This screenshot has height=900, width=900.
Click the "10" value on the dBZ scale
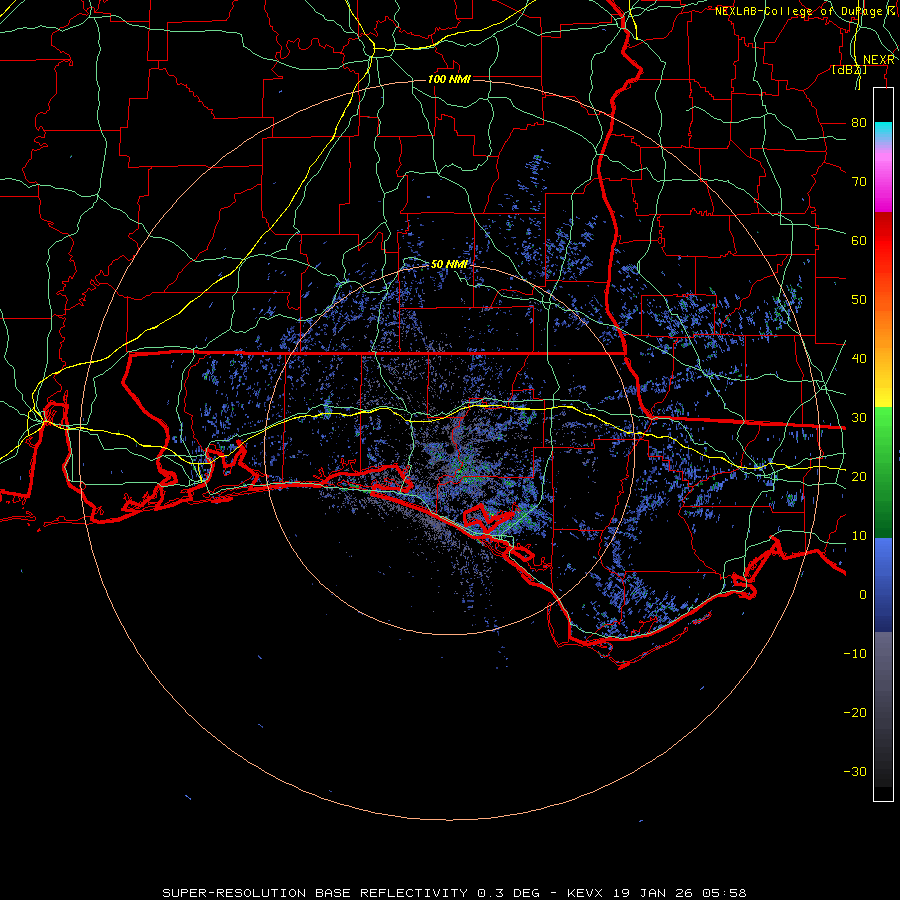(x=859, y=536)
